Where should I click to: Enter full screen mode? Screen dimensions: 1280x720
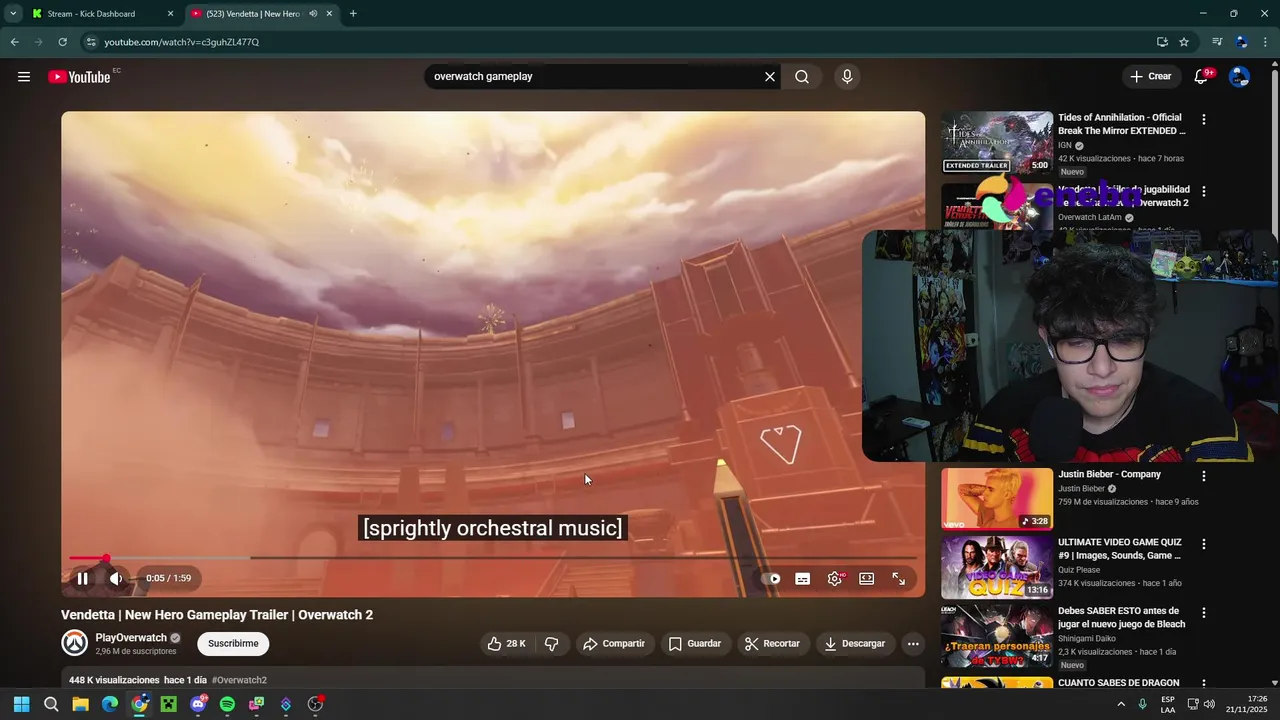click(x=898, y=578)
